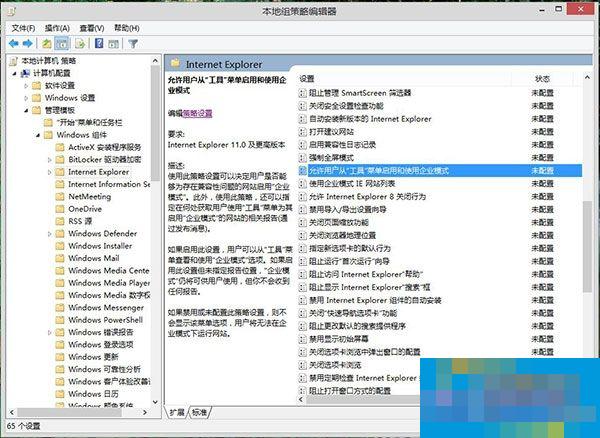Click the NetMeeting folder icon
600x438 pixels.
[60, 197]
